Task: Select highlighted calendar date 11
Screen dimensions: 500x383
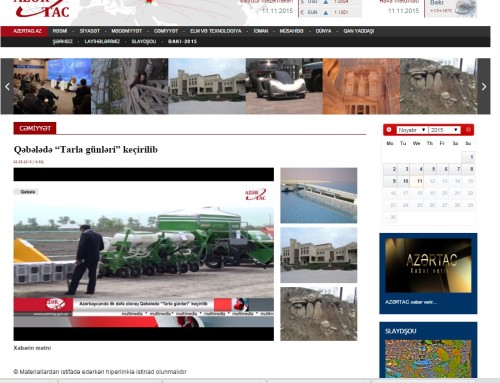Action: (x=417, y=181)
